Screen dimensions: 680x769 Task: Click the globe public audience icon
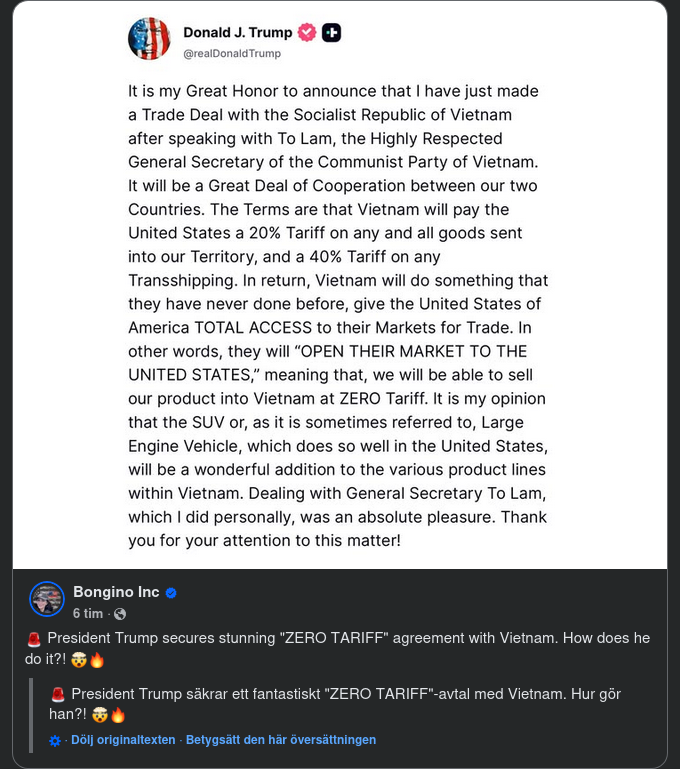coord(120,614)
